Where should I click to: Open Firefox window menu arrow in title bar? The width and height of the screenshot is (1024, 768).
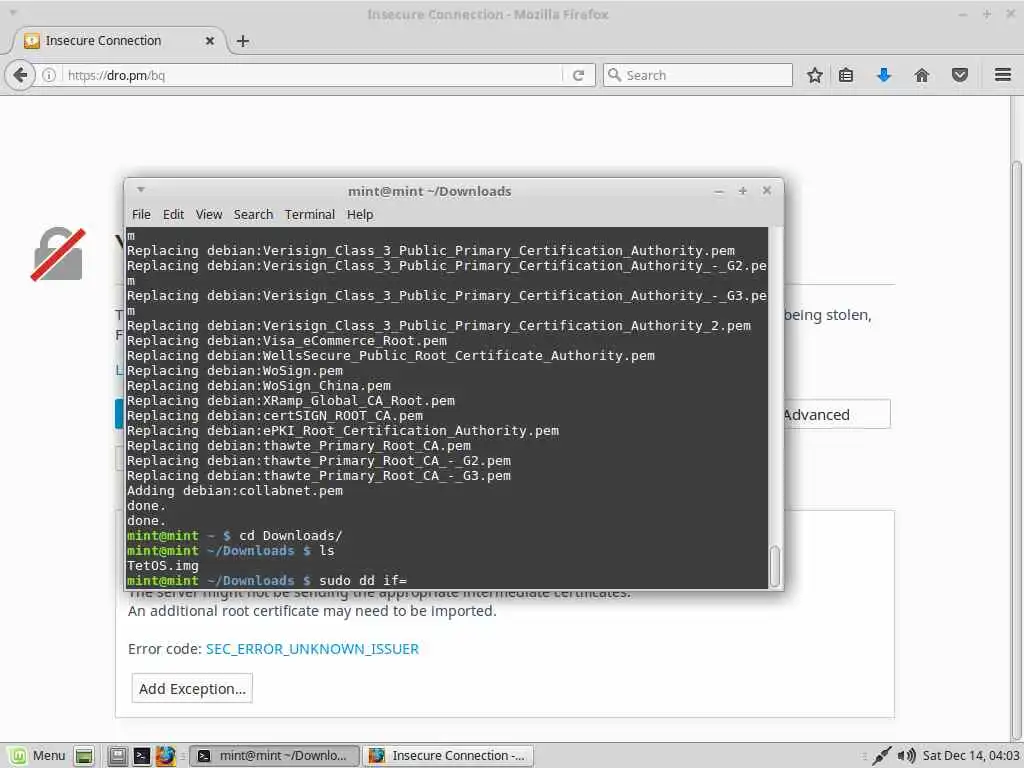[x=13, y=12]
